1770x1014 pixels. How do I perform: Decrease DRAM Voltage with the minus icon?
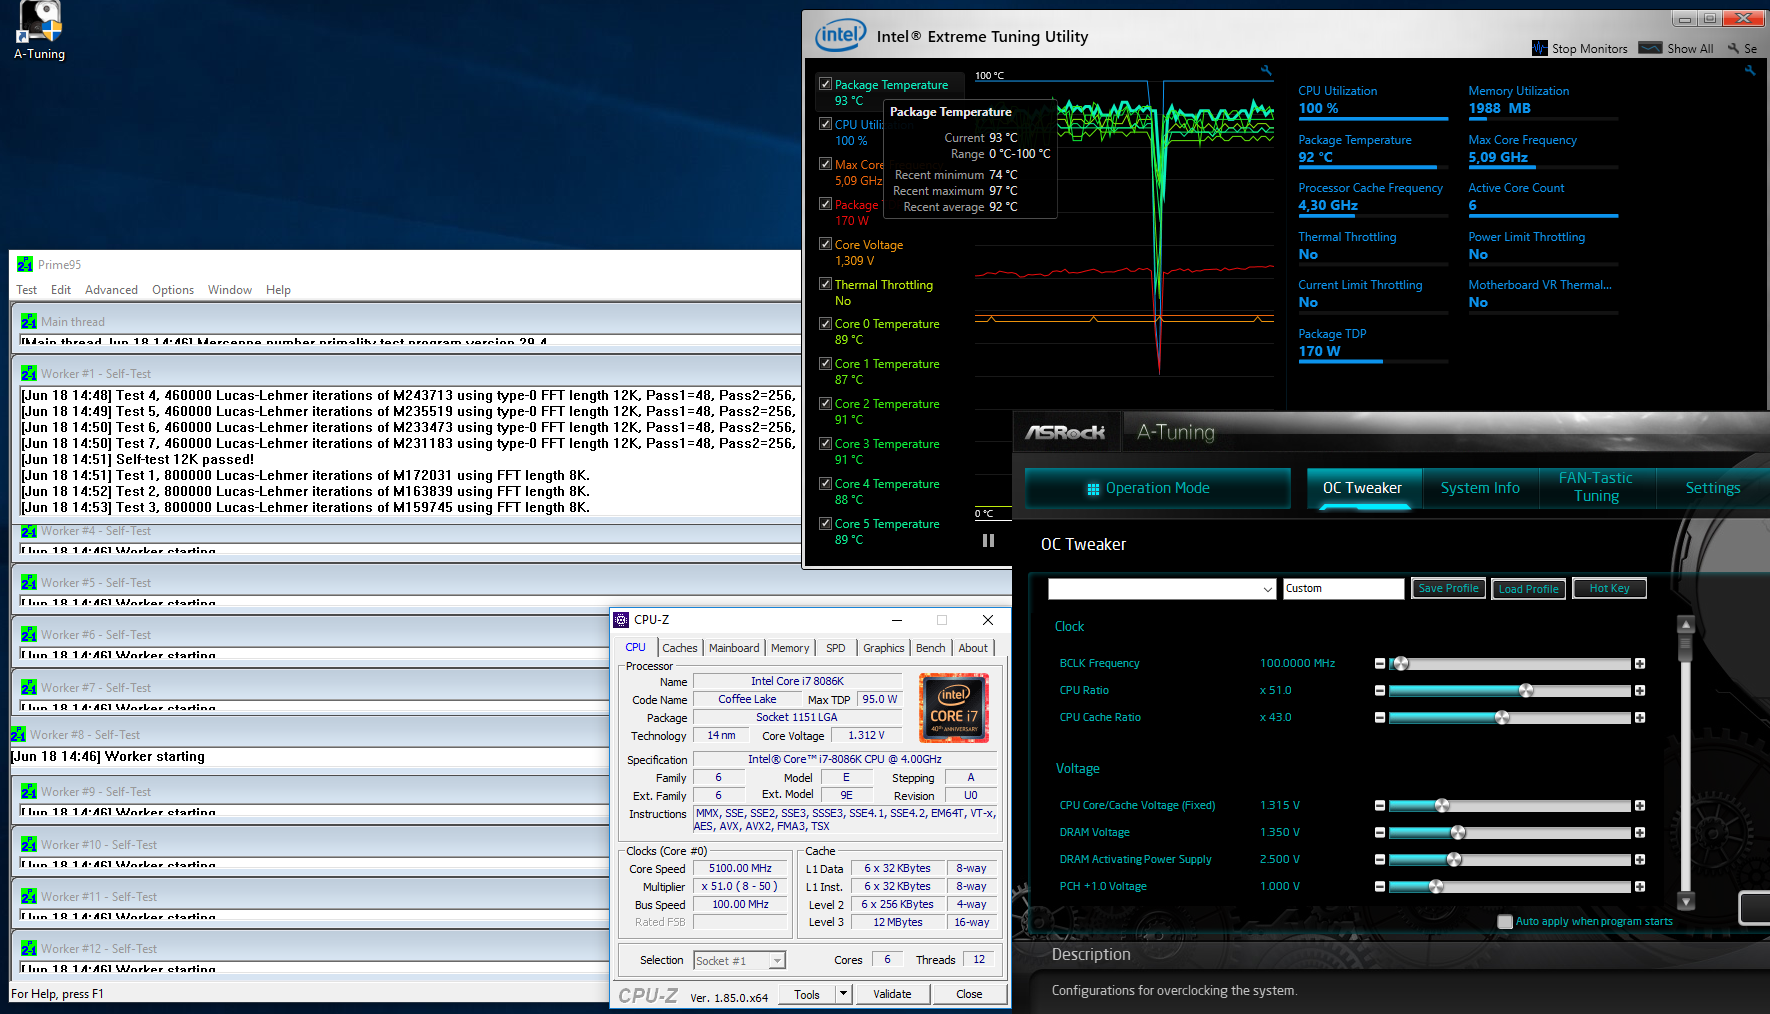(1380, 833)
